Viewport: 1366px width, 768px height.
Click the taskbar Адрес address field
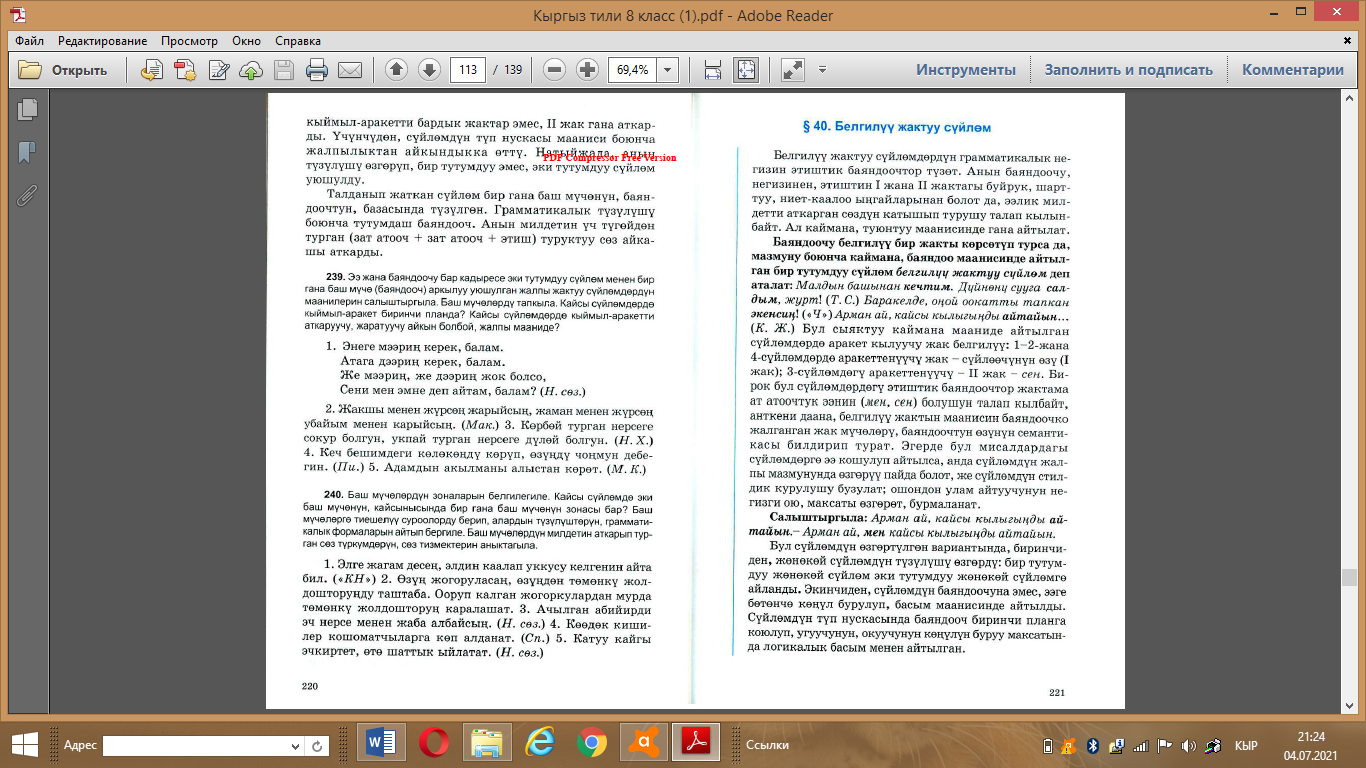point(194,745)
